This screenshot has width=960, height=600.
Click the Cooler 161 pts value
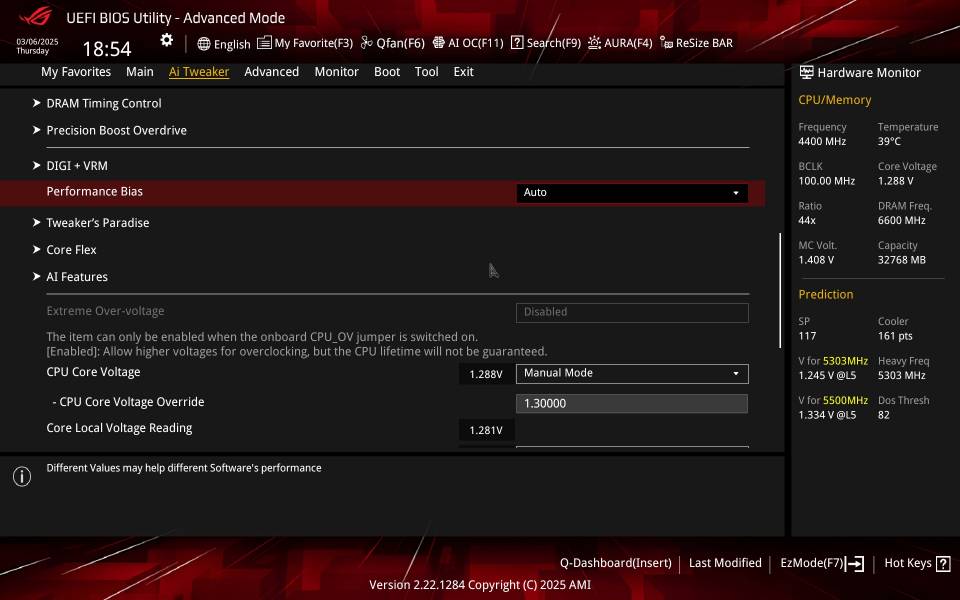(895, 336)
